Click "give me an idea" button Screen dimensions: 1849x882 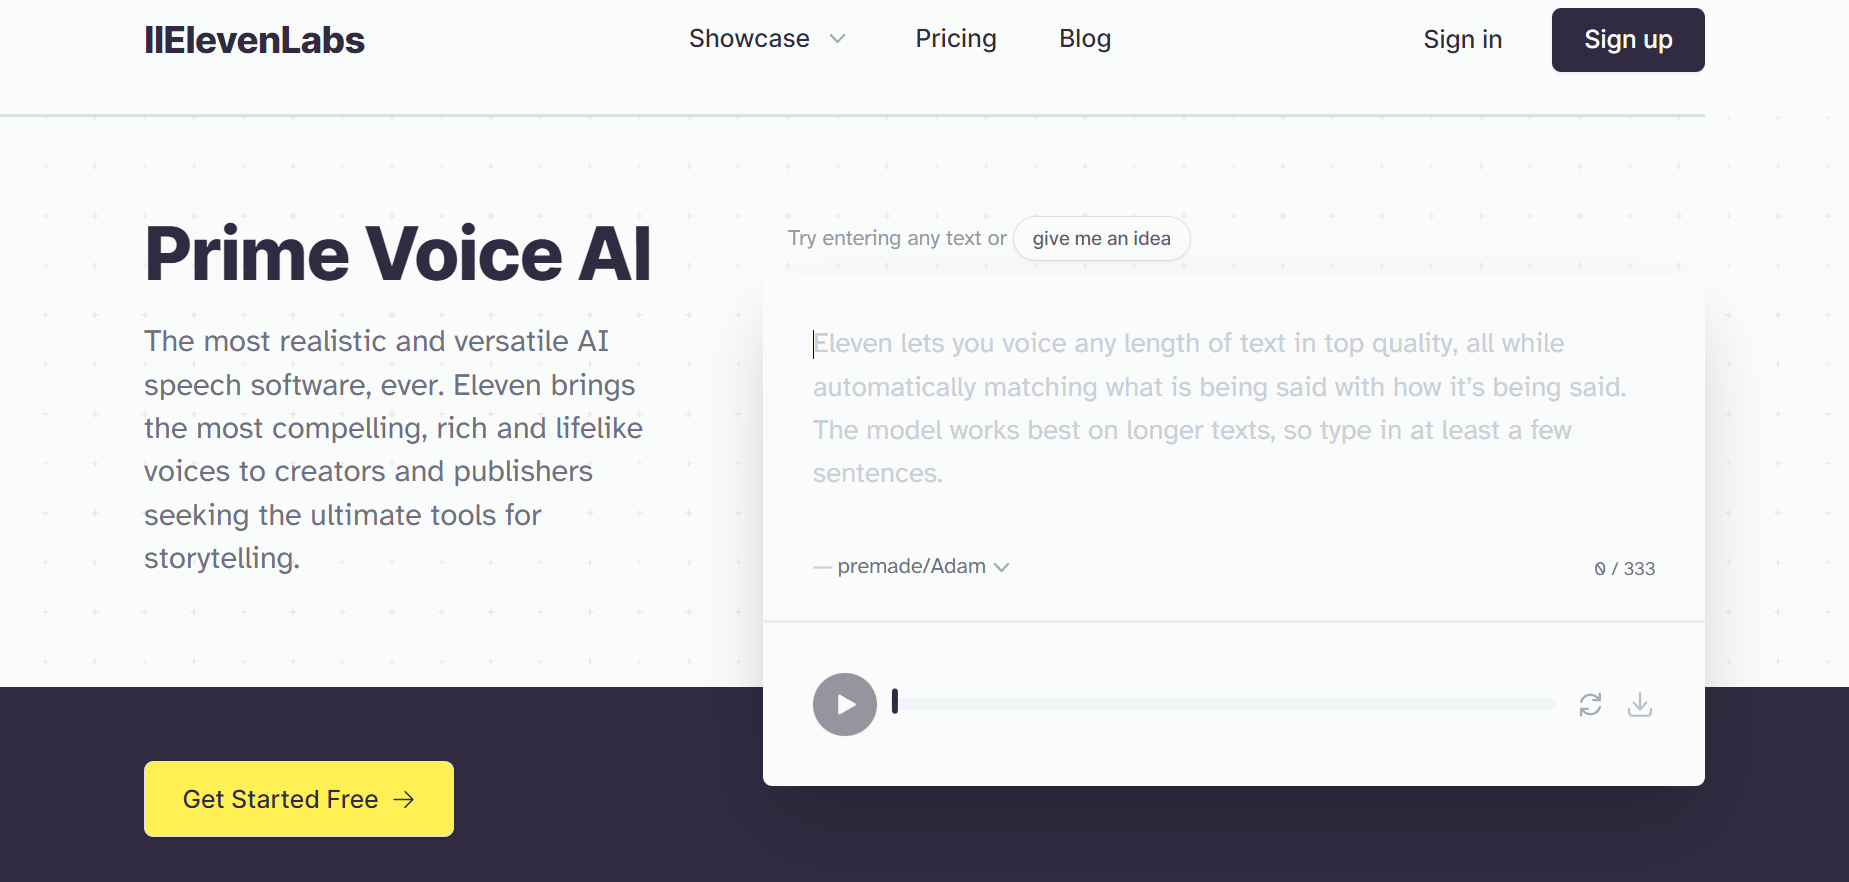coord(1101,239)
